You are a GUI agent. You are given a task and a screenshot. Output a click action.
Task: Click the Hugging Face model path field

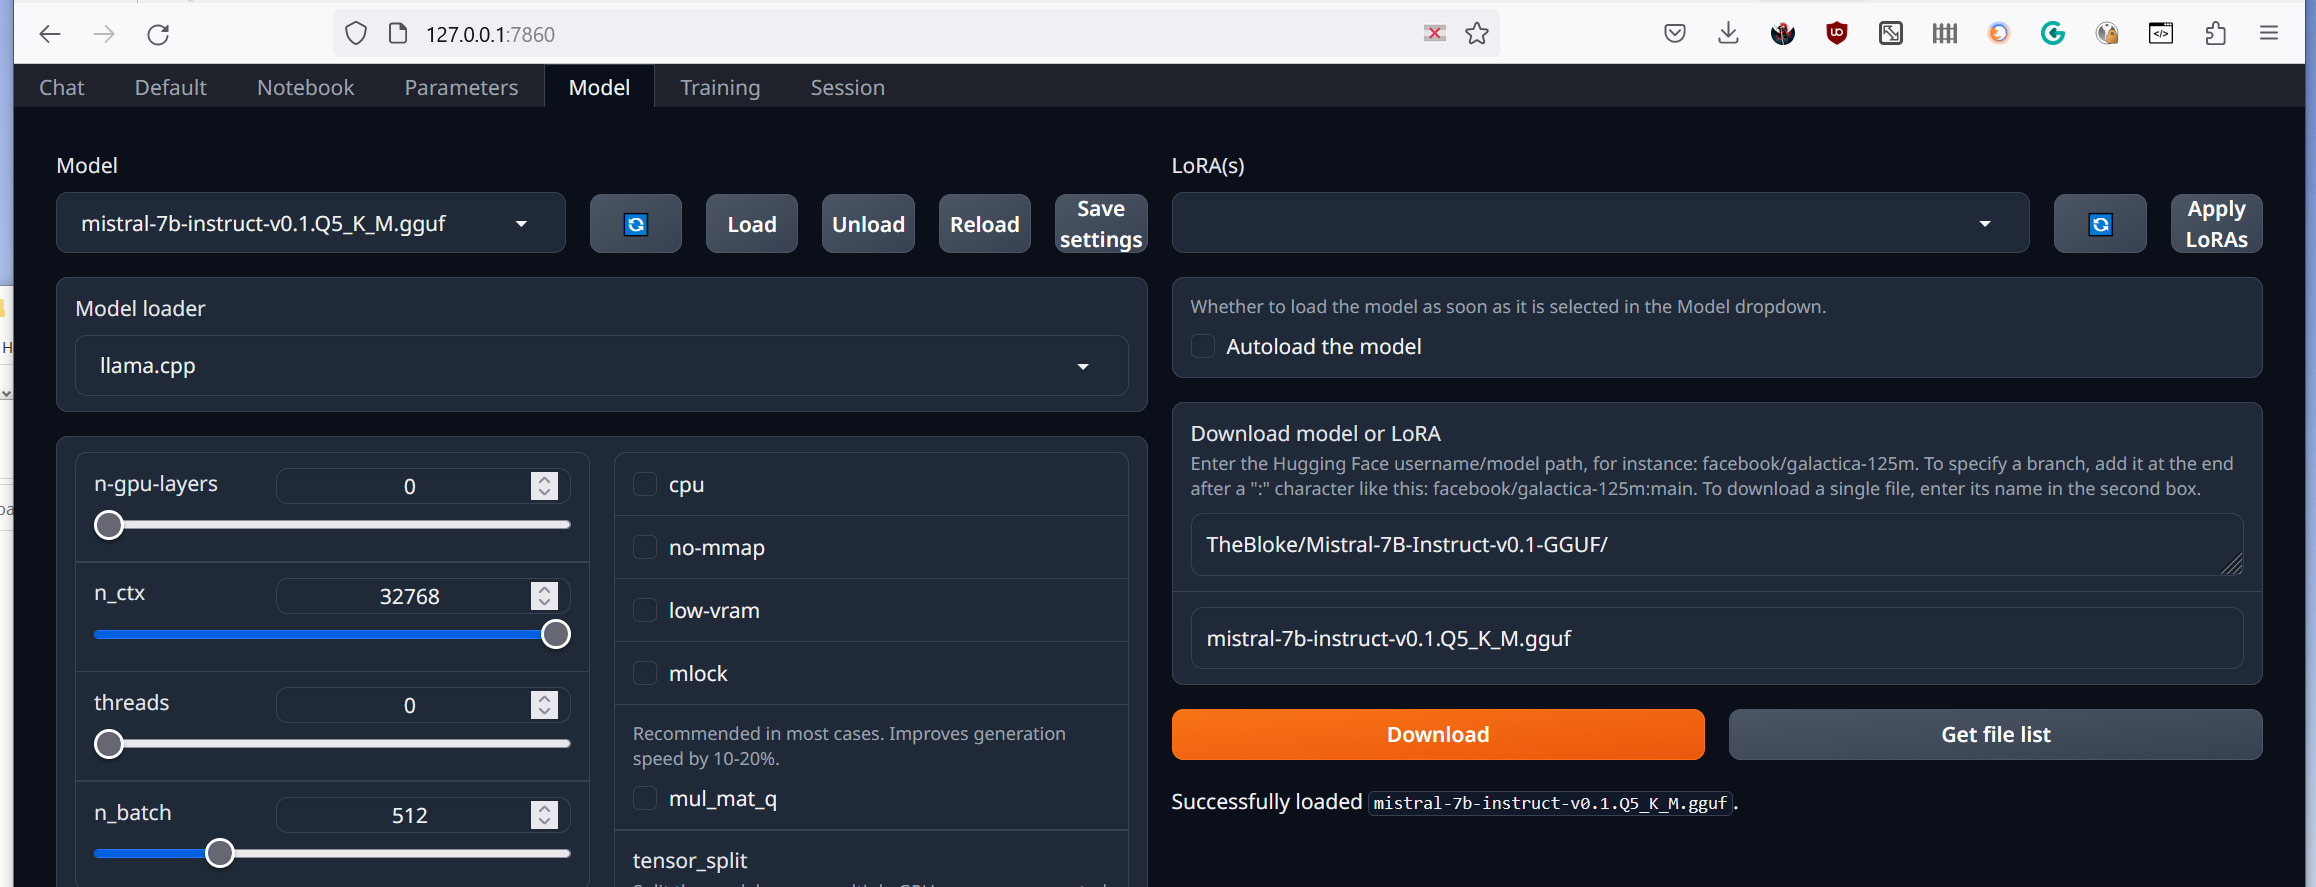tap(1717, 545)
